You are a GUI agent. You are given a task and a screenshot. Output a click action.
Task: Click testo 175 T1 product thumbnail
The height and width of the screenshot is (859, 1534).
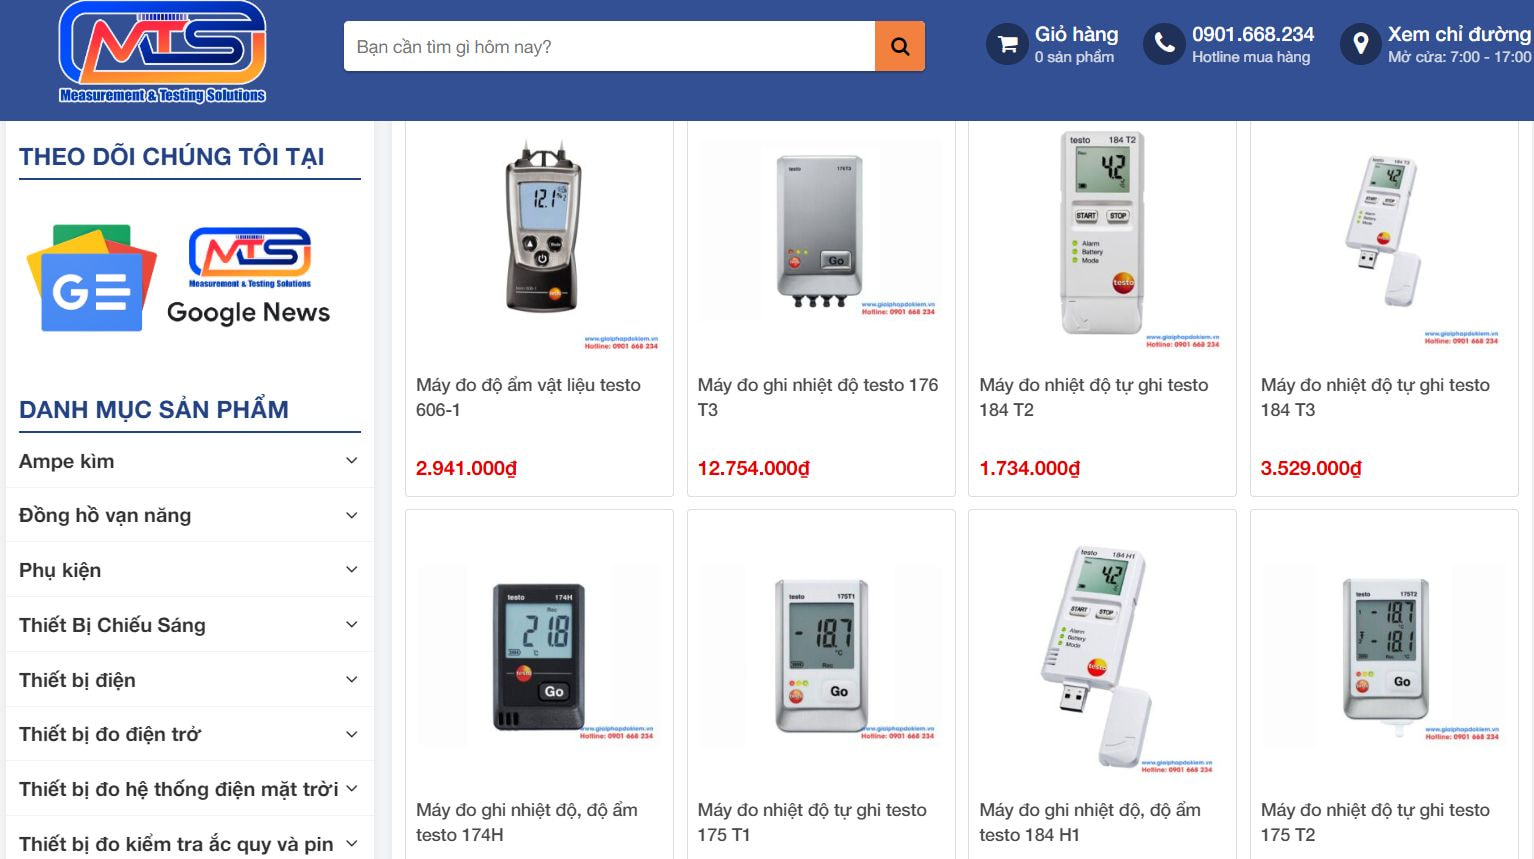click(820, 657)
